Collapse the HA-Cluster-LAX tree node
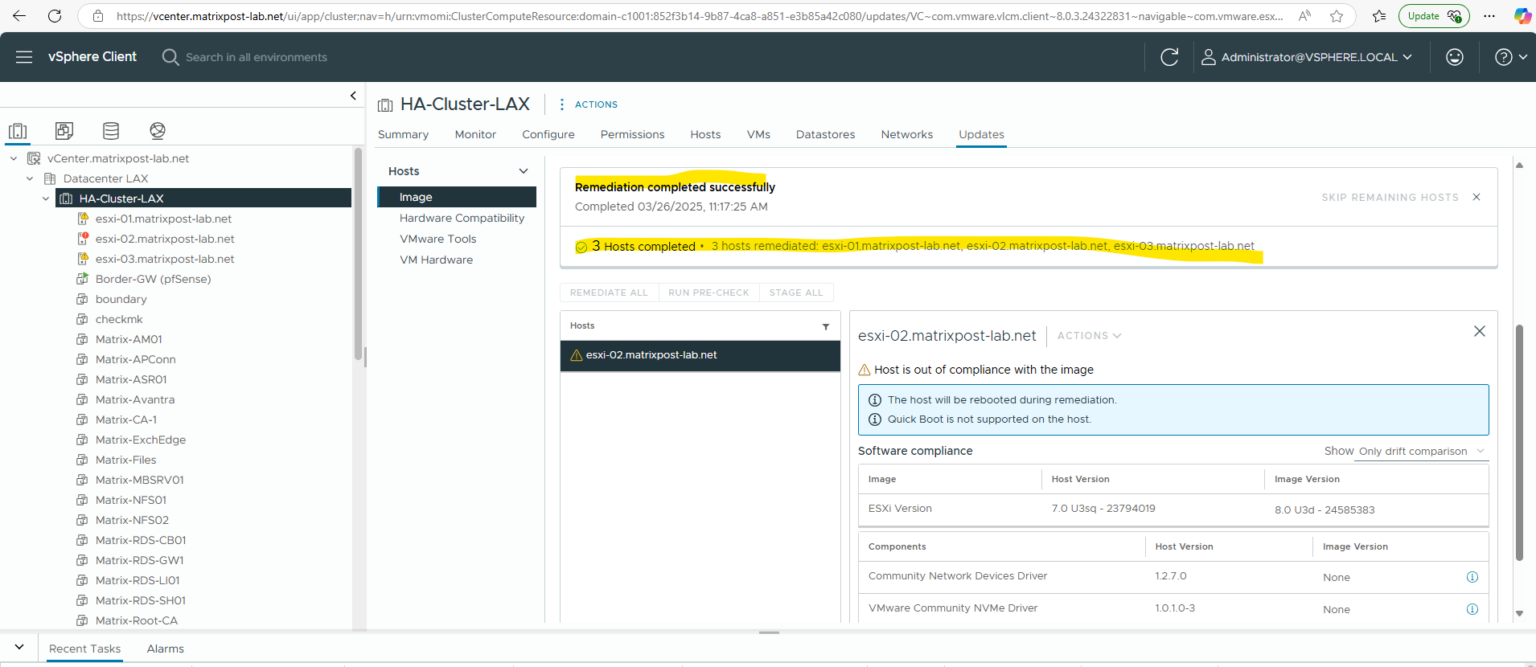Image resolution: width=1536 pixels, height=667 pixels. [45, 198]
